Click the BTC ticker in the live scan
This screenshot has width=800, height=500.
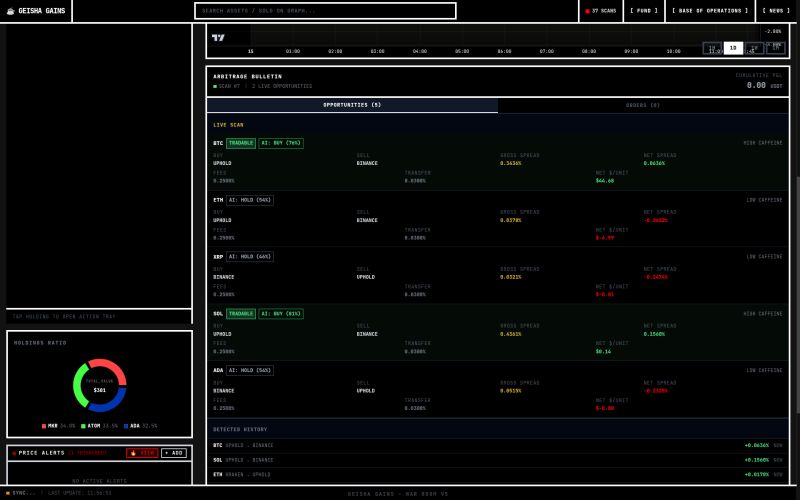pos(218,143)
